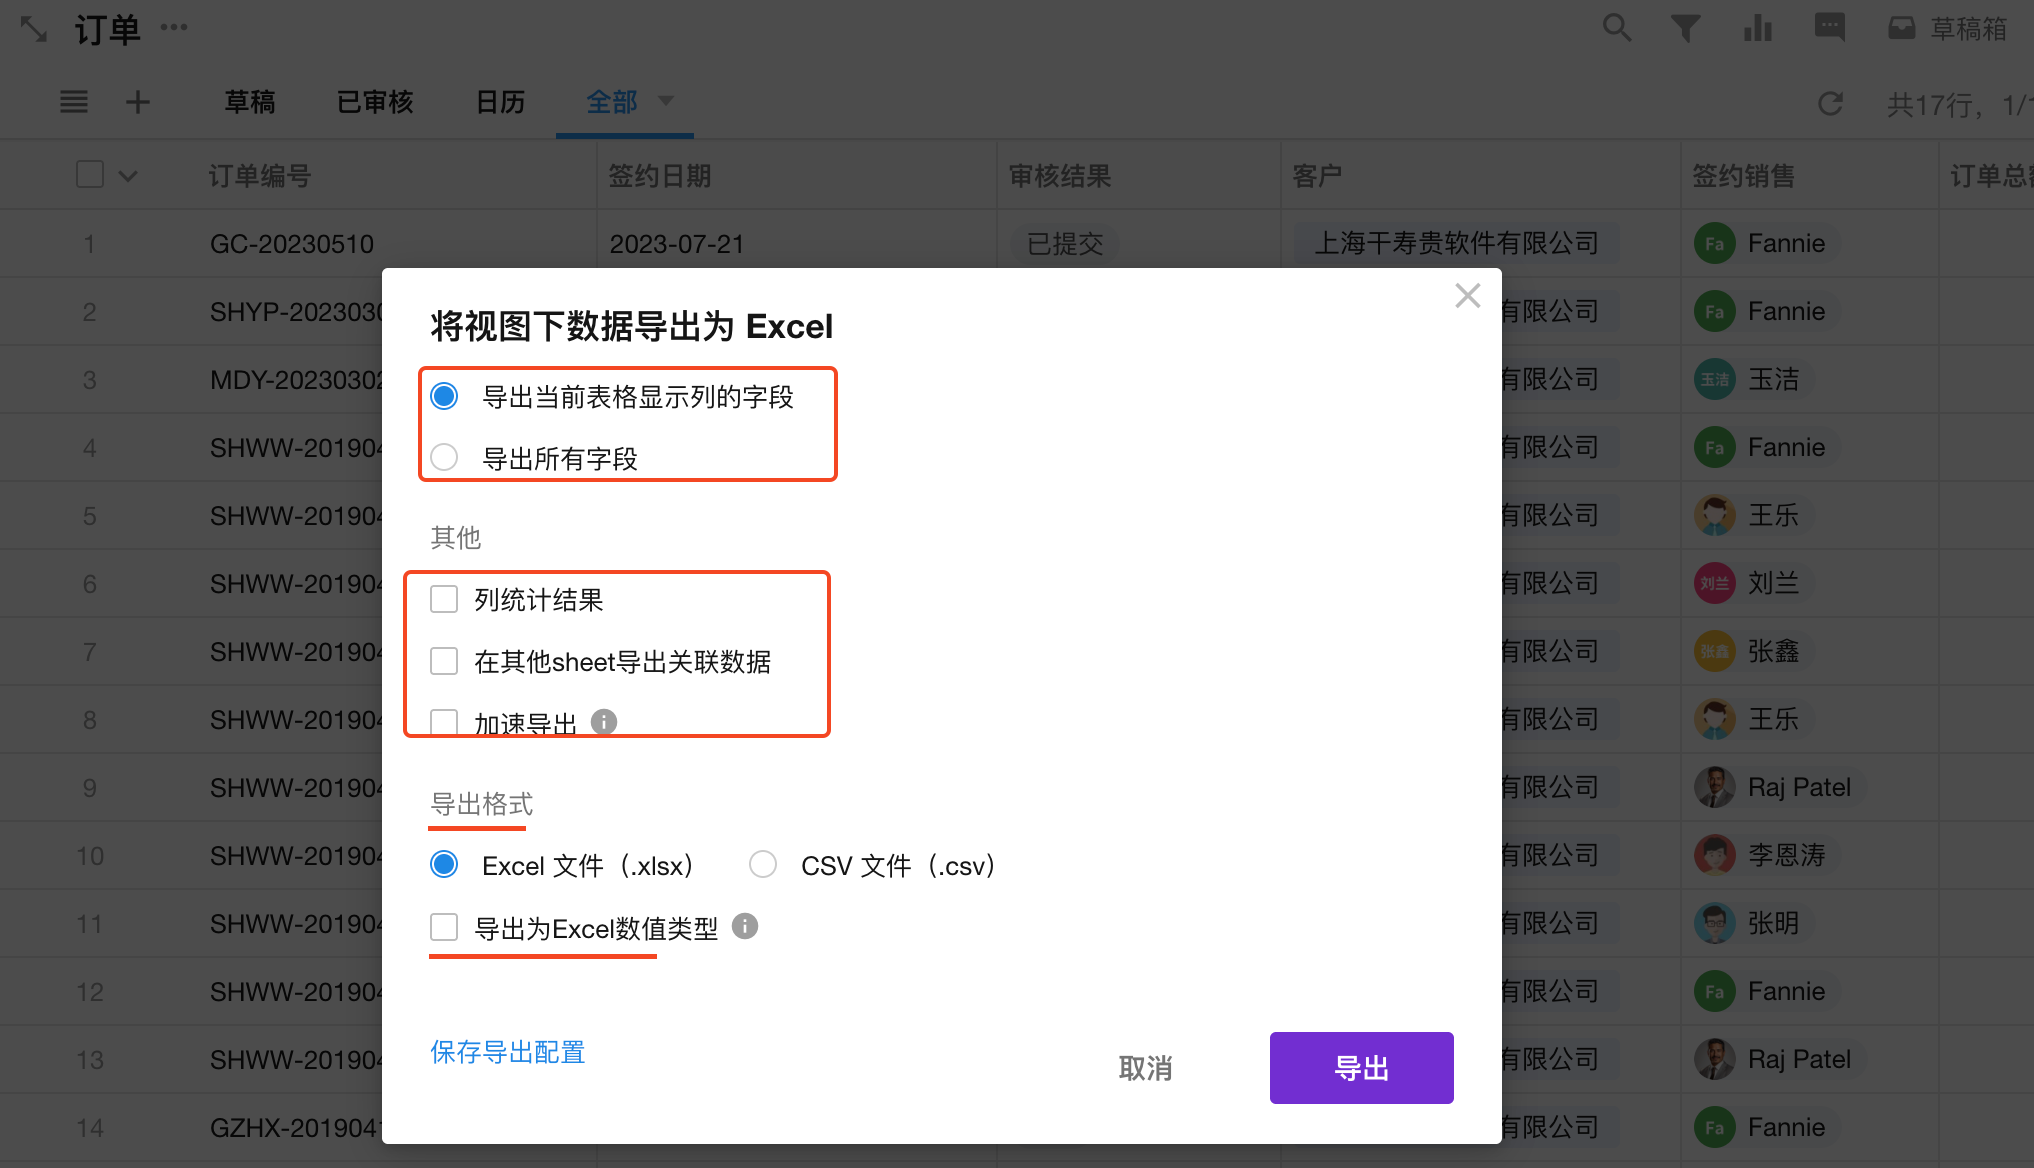Screen dimensions: 2034x1168
Task: Switch to the 已审核 tab
Action: click(x=375, y=102)
